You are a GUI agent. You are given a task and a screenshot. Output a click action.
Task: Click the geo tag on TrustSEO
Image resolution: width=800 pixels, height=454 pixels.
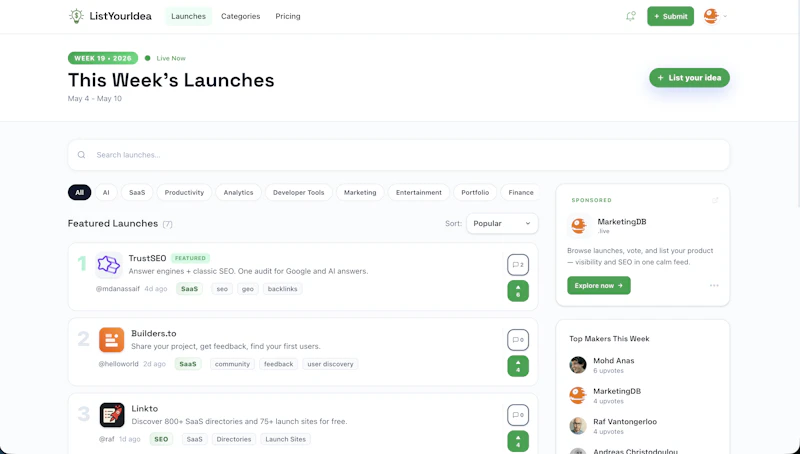[248, 289]
